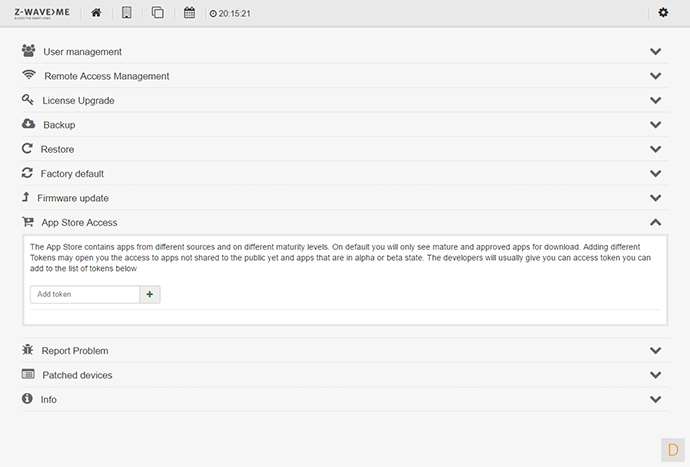This screenshot has height=467, width=690.
Task: Collapse the App Store Access section
Action: point(655,222)
